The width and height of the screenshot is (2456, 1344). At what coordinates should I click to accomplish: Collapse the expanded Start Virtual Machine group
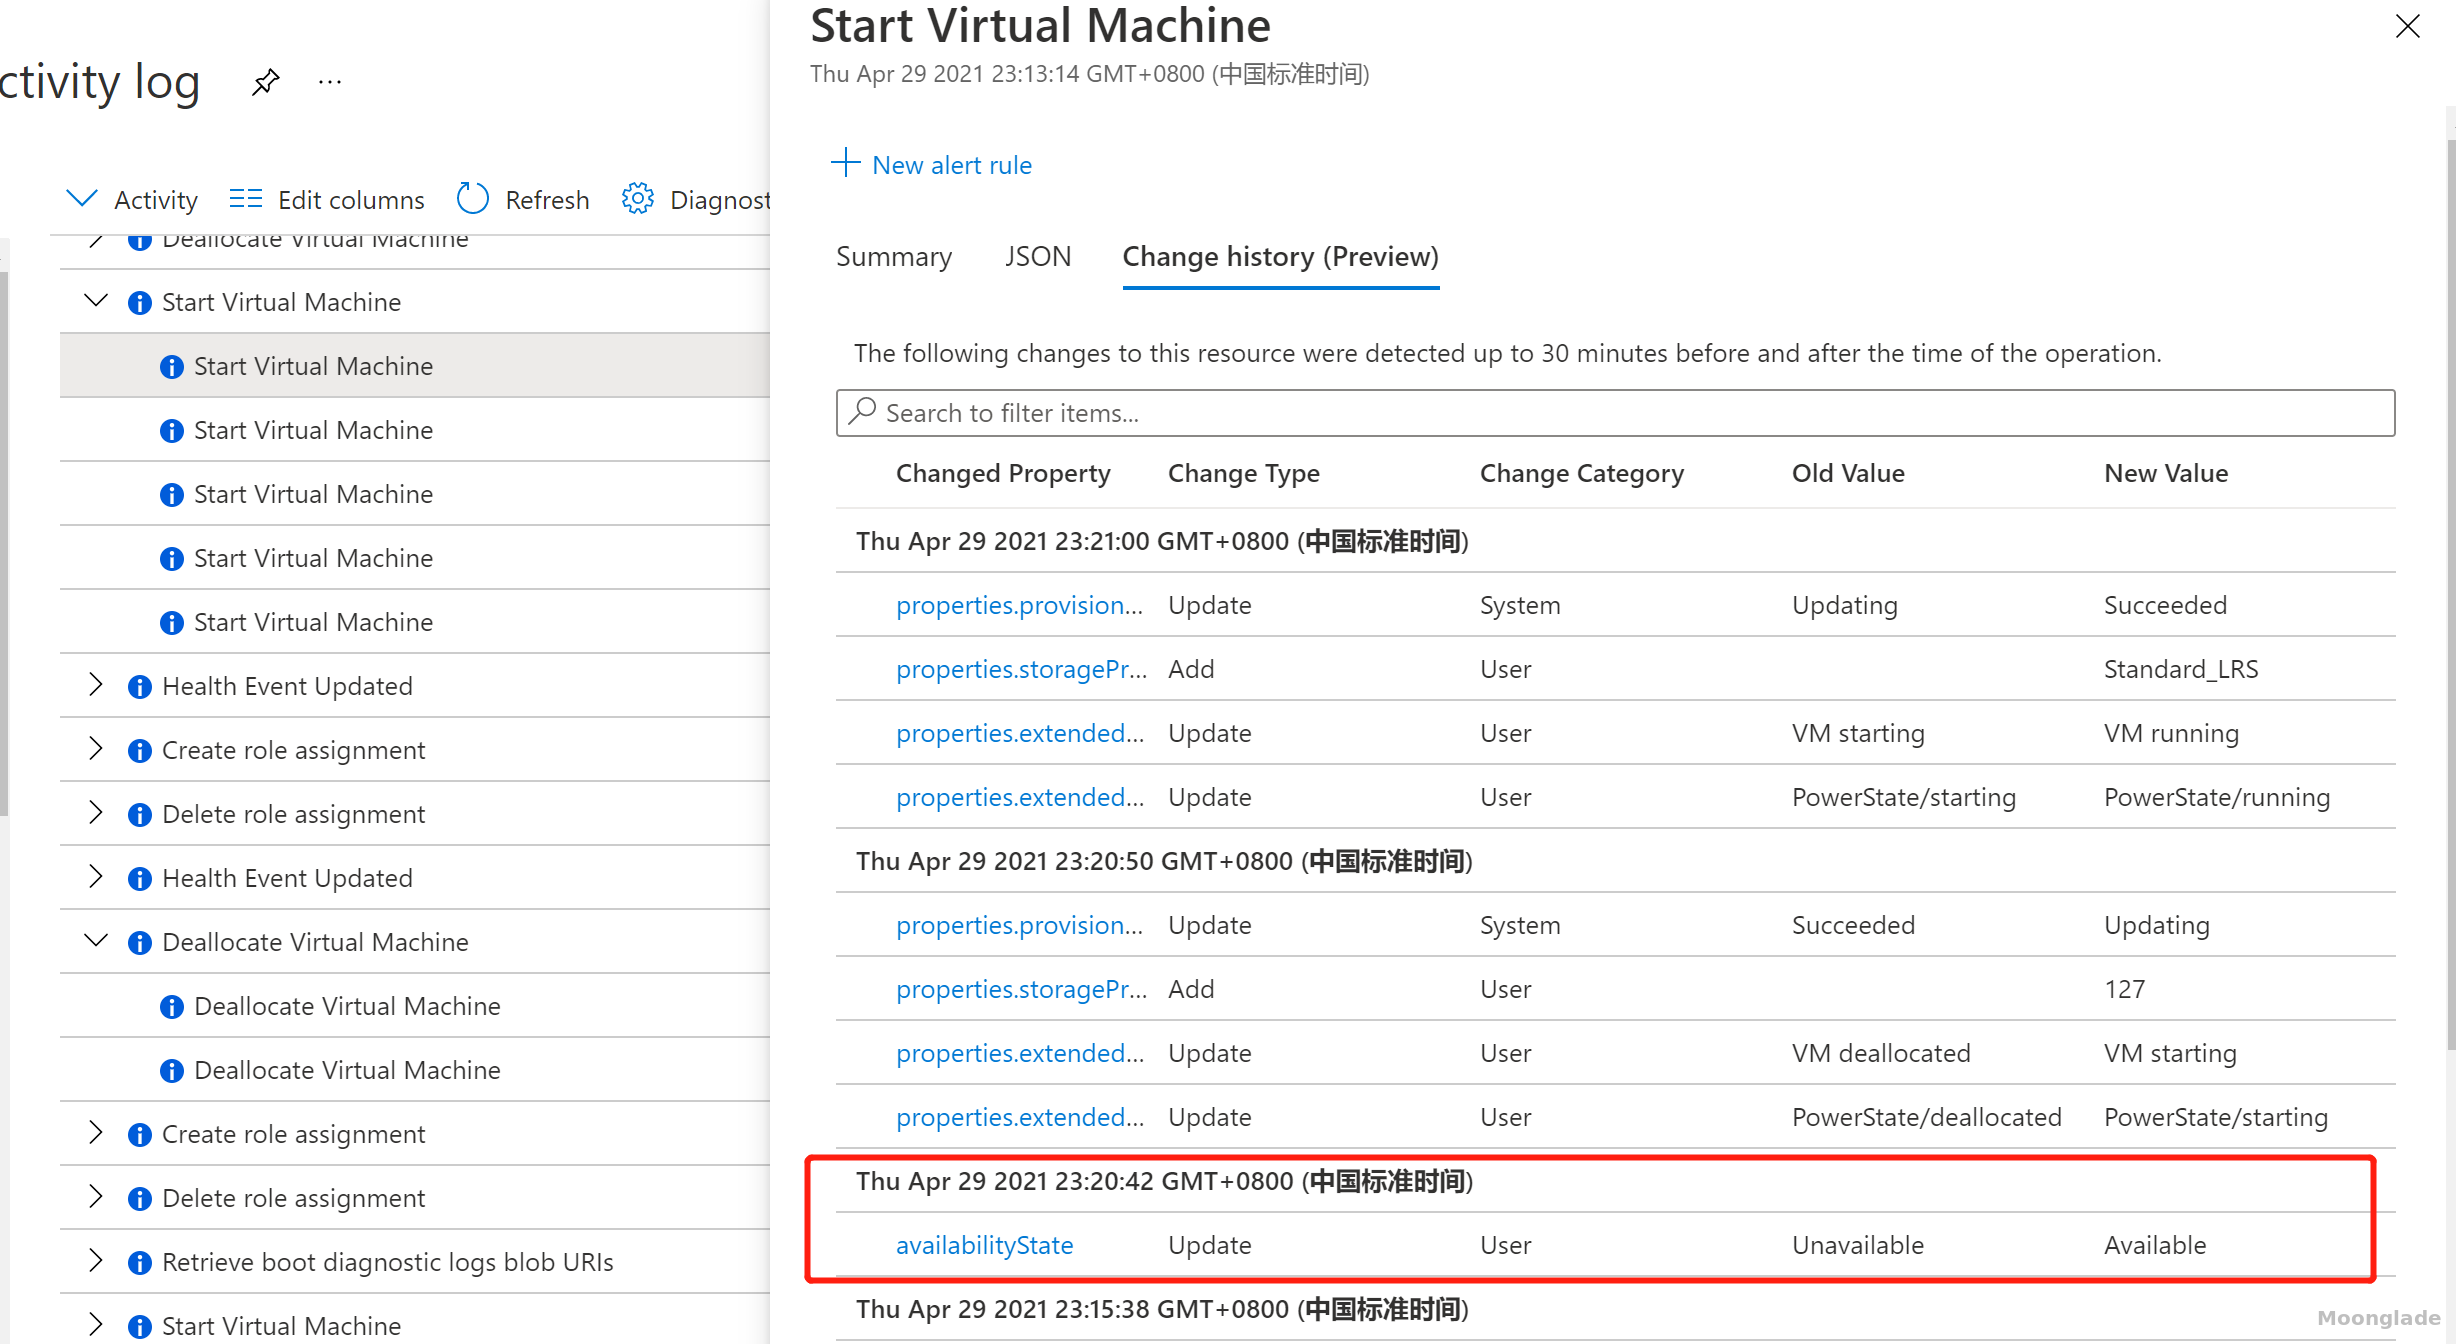(x=96, y=301)
